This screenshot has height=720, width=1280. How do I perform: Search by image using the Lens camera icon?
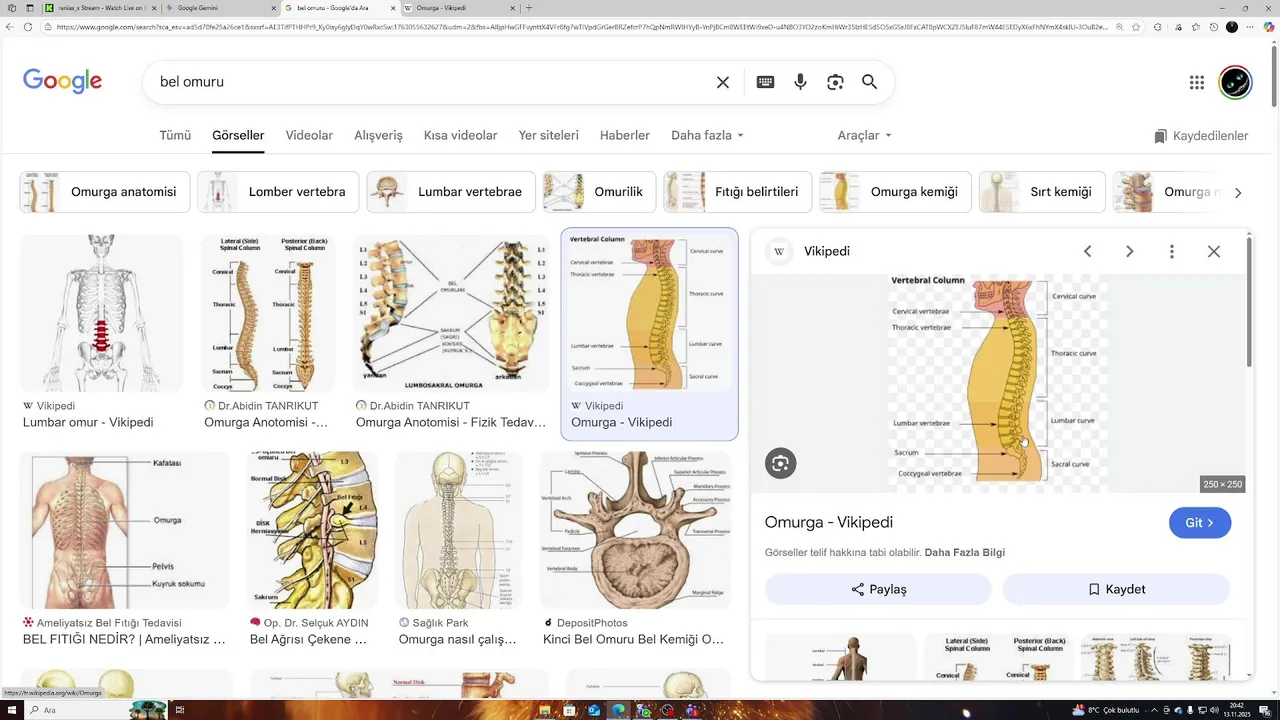coord(835,82)
